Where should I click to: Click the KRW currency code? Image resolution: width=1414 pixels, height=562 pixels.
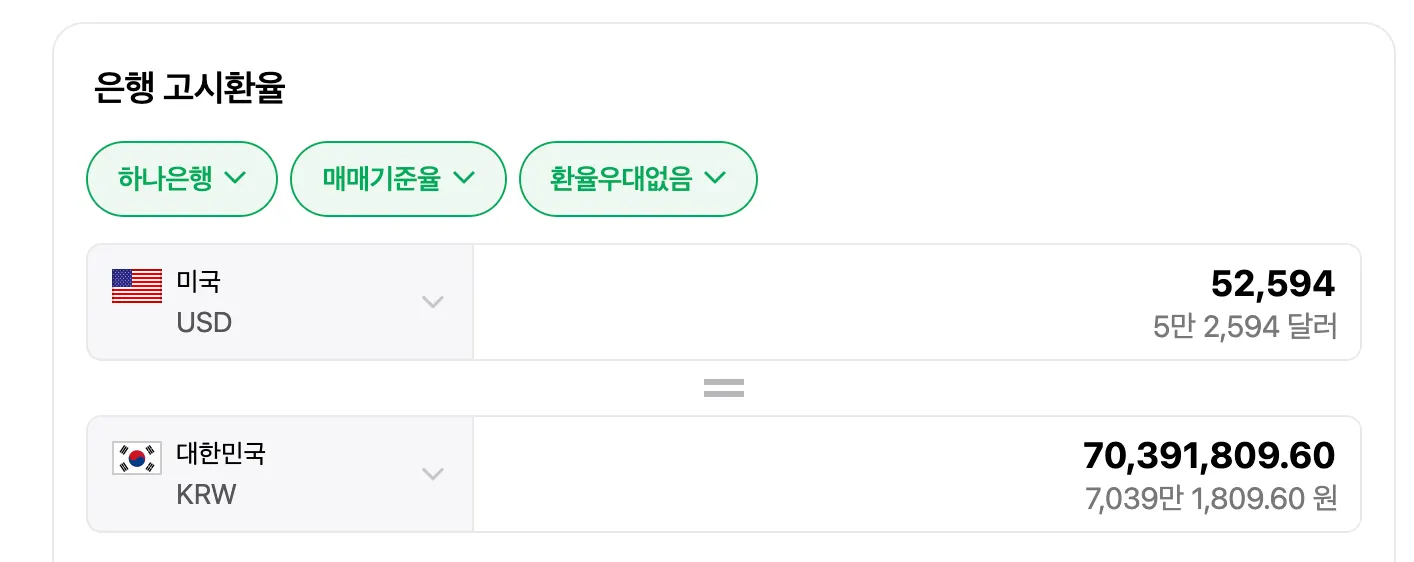206,495
